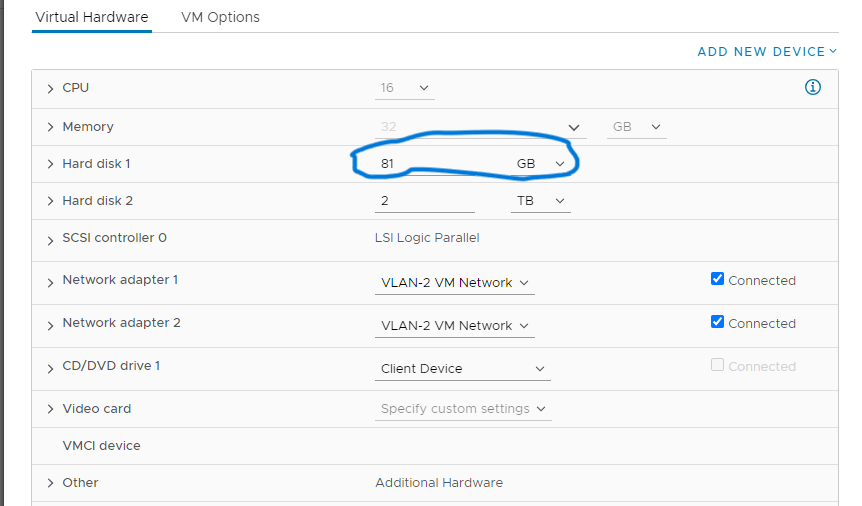Expand the Video card row

pos(50,409)
